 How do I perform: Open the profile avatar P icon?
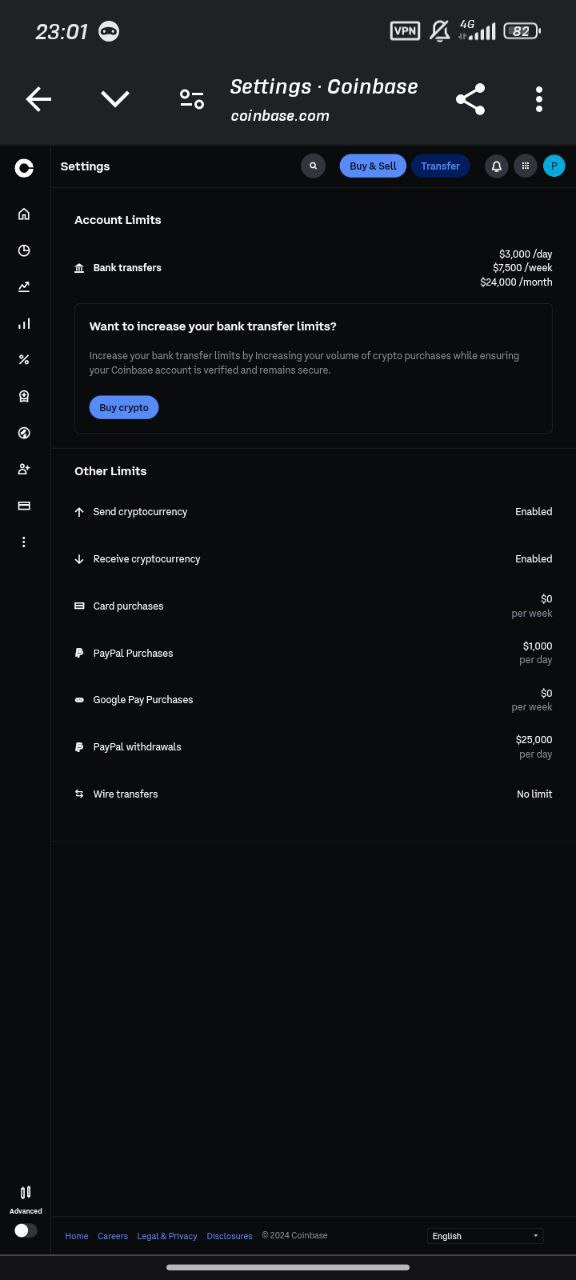[x=554, y=166]
